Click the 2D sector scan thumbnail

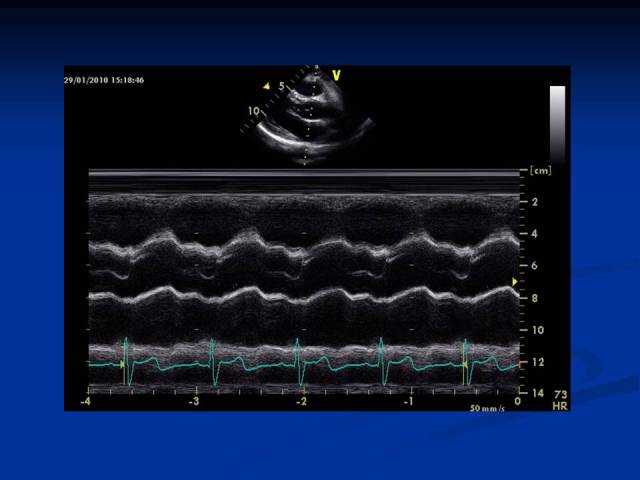click(x=308, y=116)
